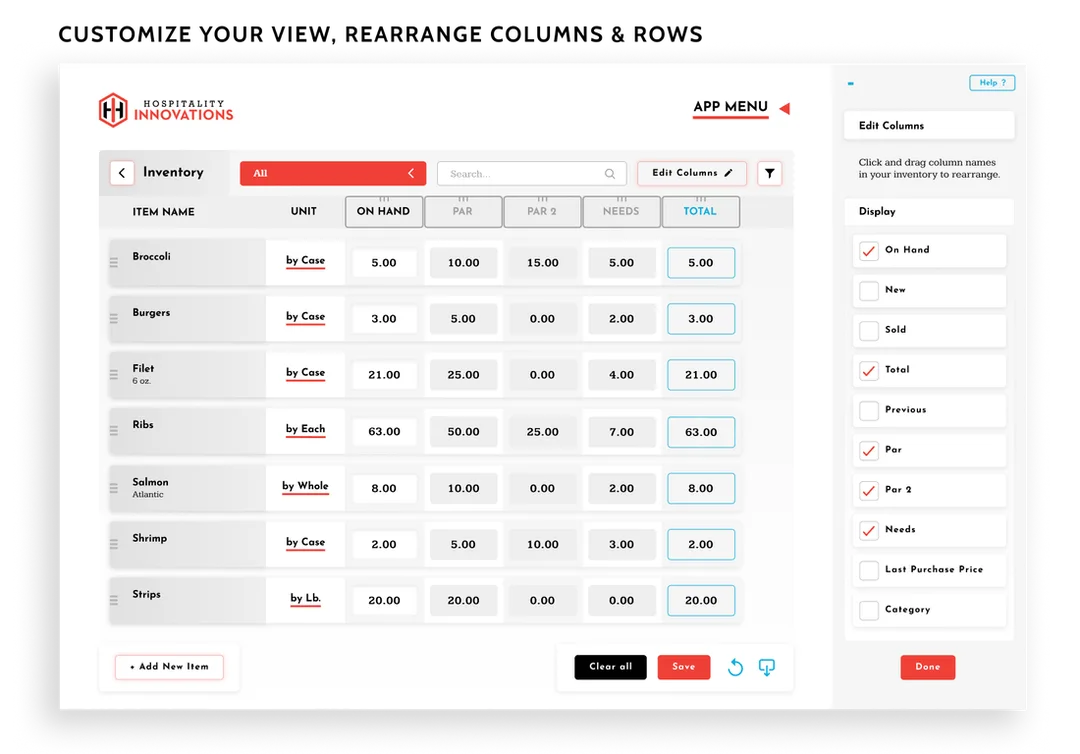Grab the Strips row drag handle

tap(114, 600)
